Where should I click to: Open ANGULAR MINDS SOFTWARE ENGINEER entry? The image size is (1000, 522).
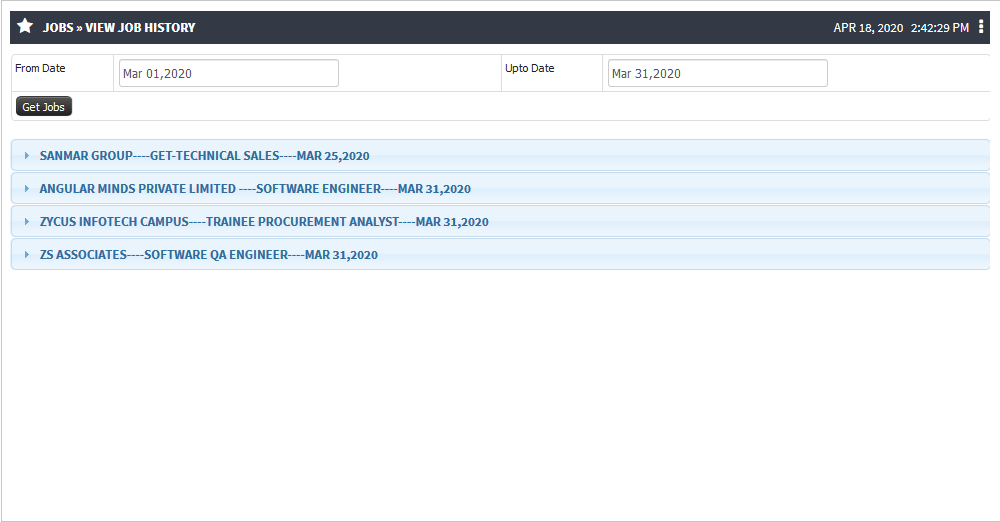pos(501,188)
